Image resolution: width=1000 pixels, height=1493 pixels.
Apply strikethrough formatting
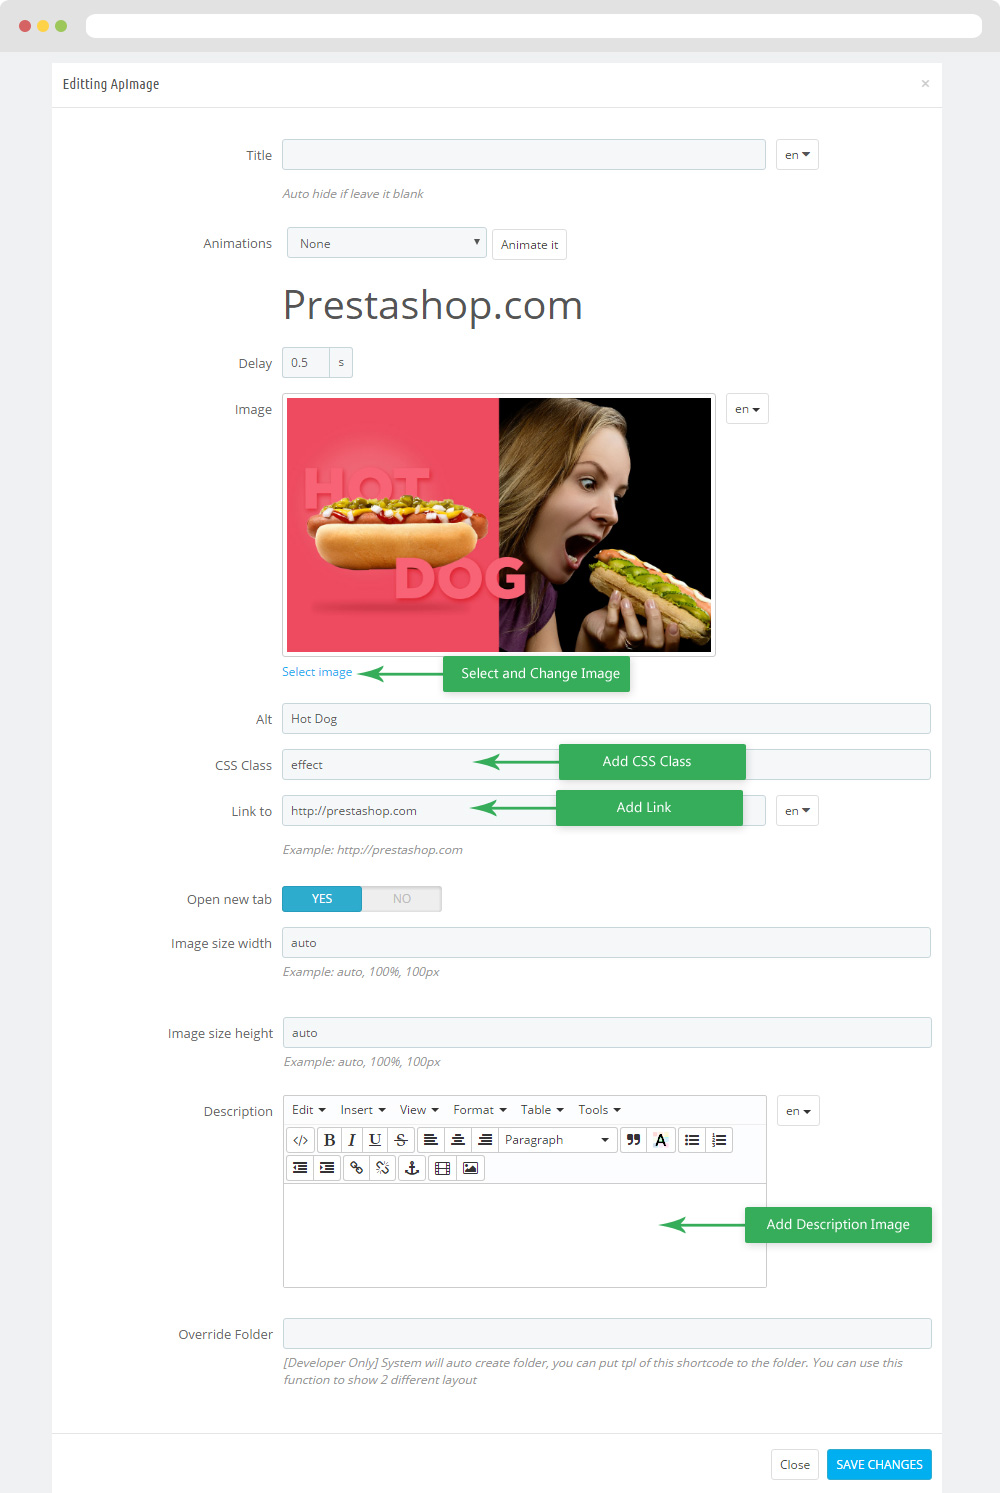point(401,1140)
